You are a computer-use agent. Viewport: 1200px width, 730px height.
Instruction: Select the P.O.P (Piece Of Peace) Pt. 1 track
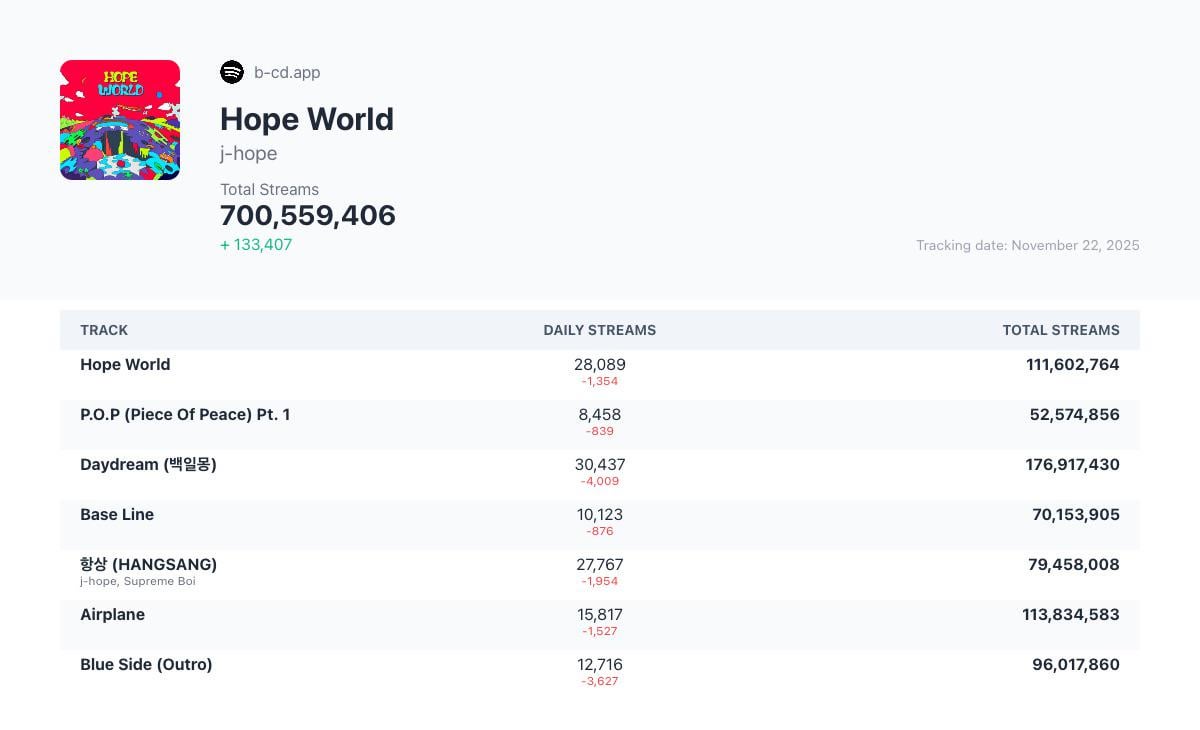click(x=185, y=415)
